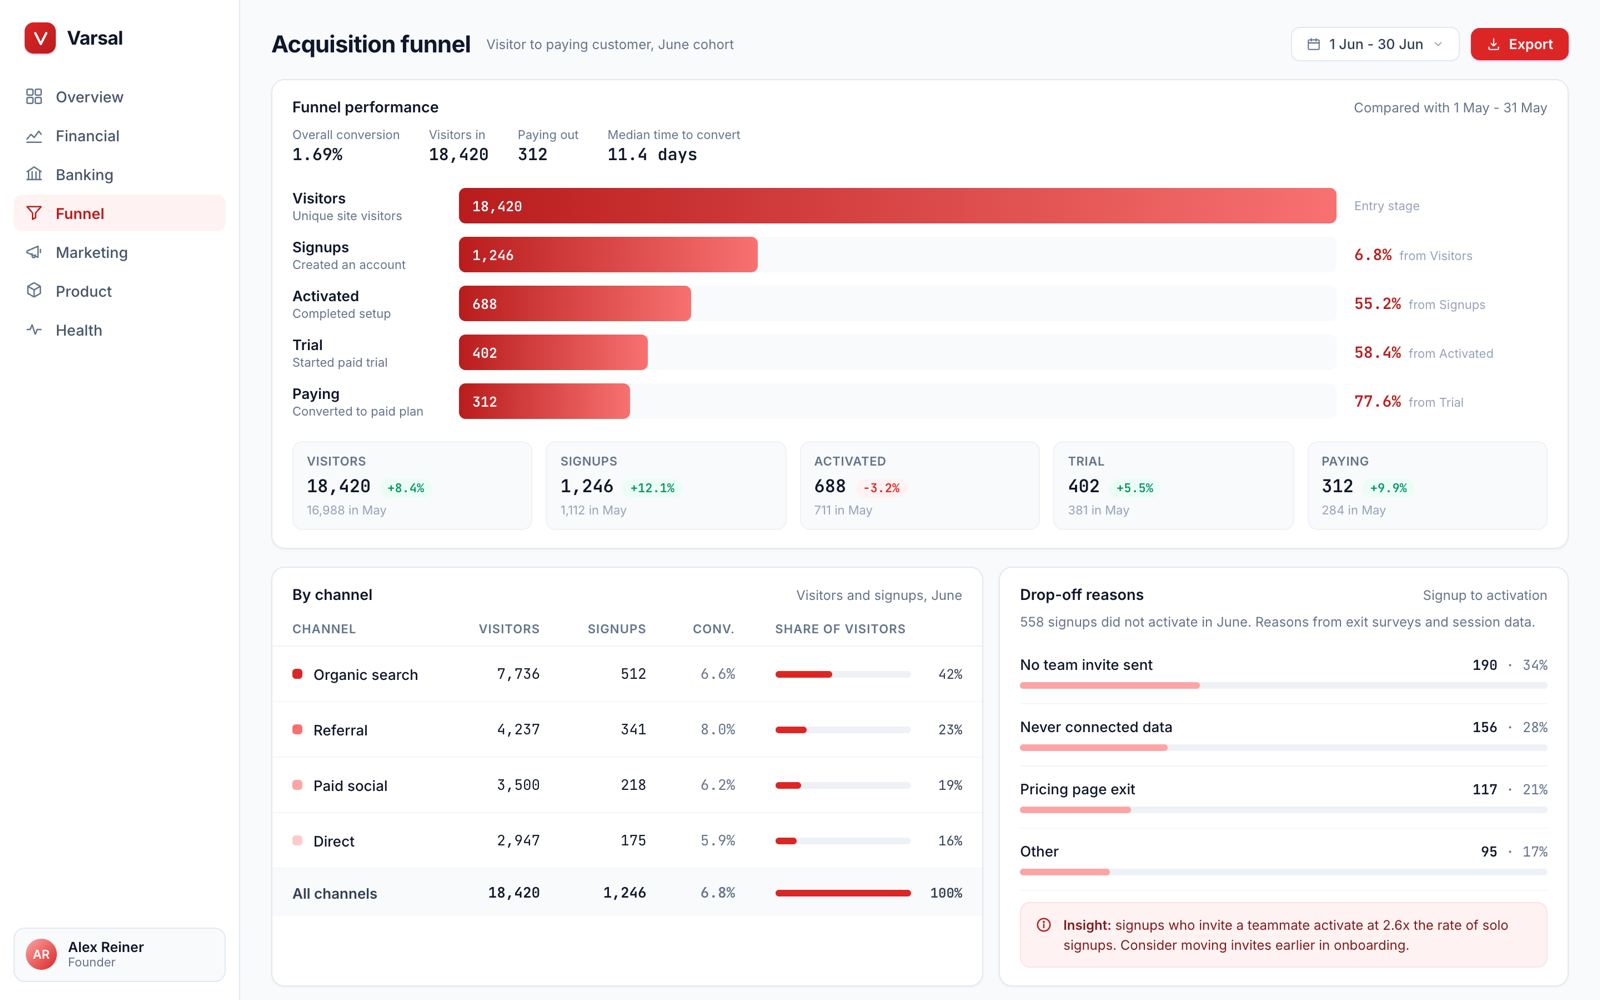This screenshot has width=1600, height=1000.
Task: Click the 77.6% from Trial rate
Action: click(1409, 402)
